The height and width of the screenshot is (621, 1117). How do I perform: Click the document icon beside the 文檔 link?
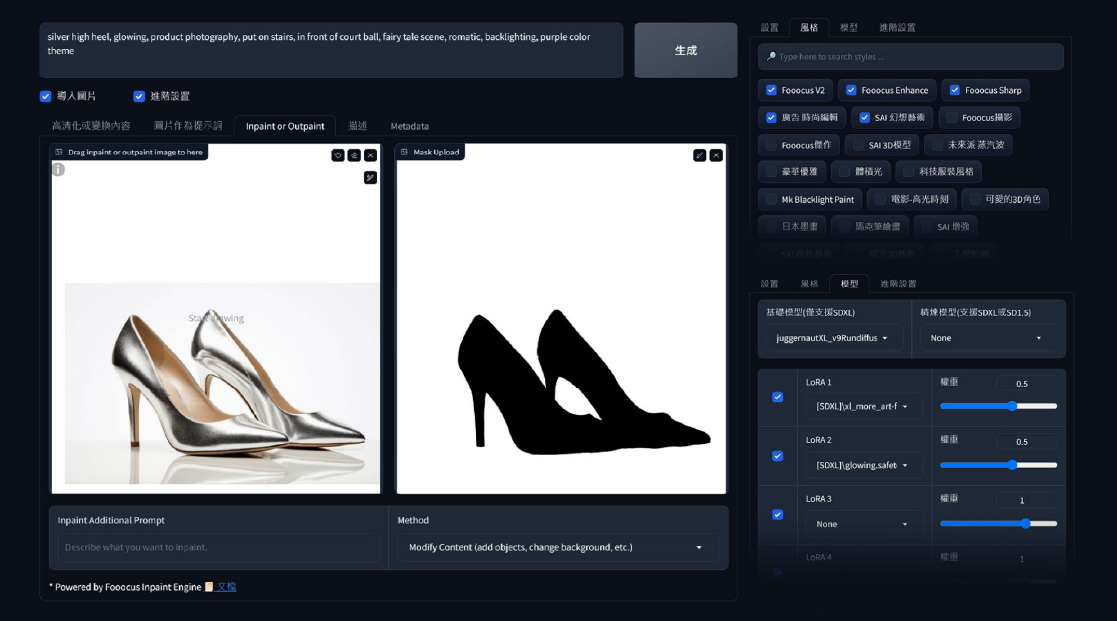(x=209, y=587)
